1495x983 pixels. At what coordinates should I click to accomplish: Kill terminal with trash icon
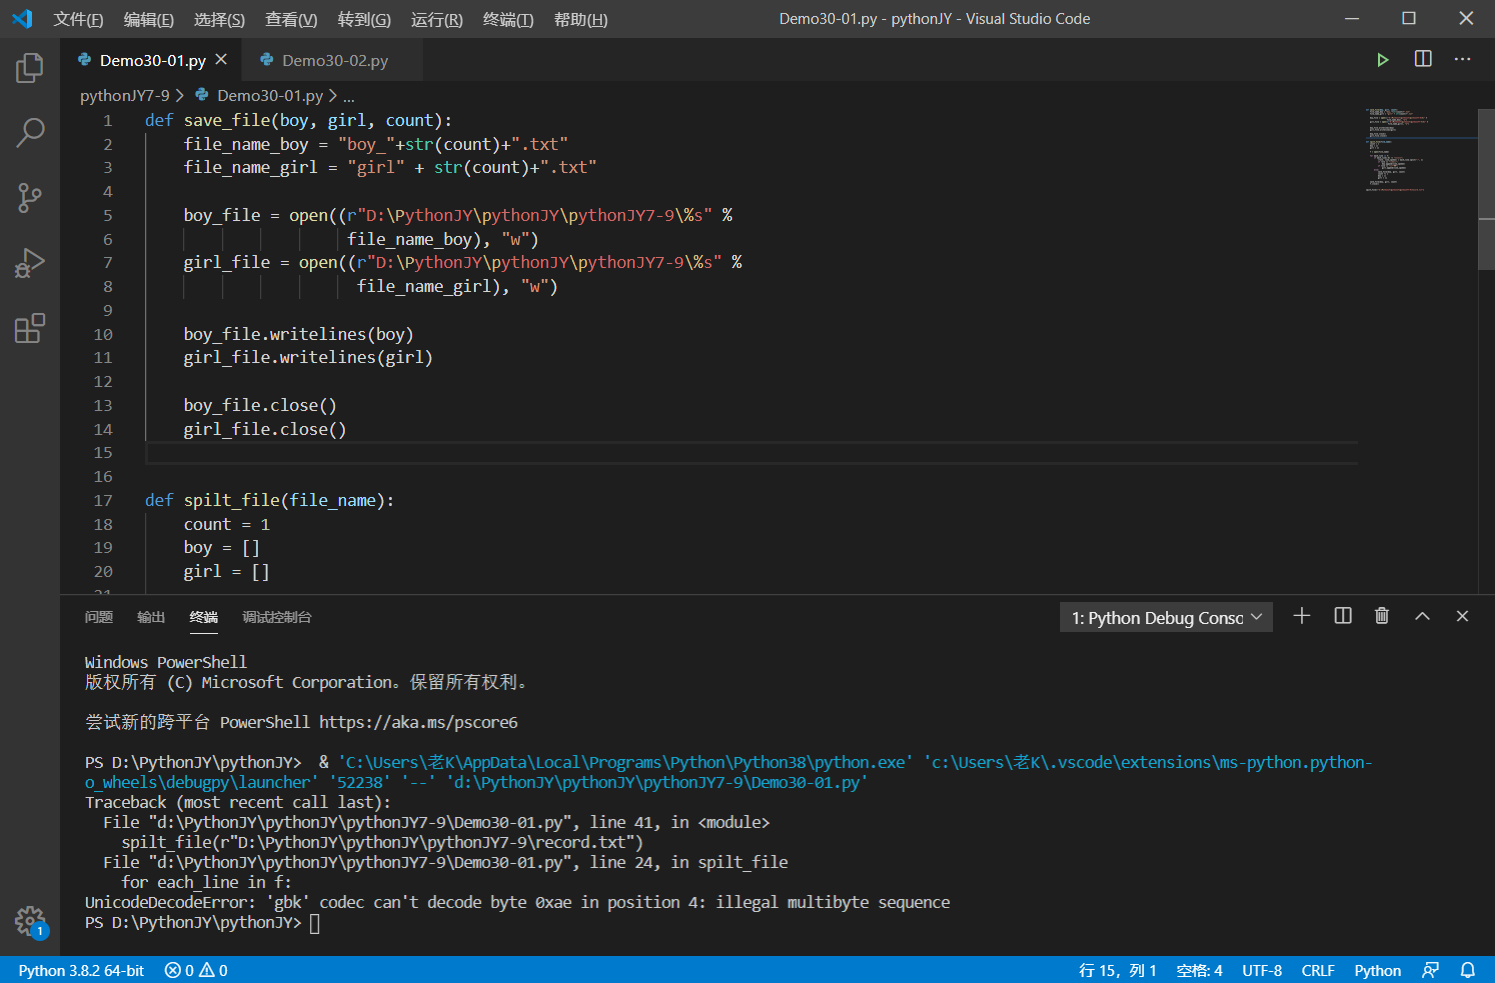1382,616
